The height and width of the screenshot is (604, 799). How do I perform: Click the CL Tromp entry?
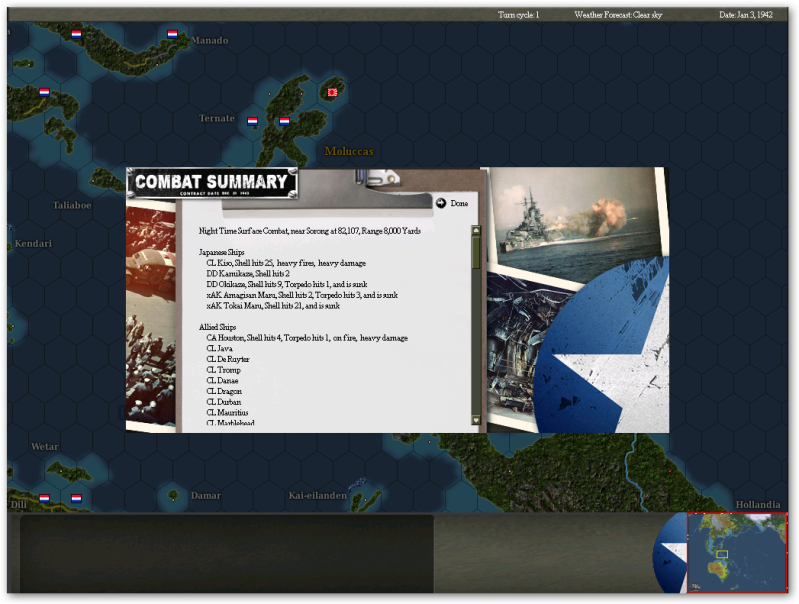click(x=223, y=370)
